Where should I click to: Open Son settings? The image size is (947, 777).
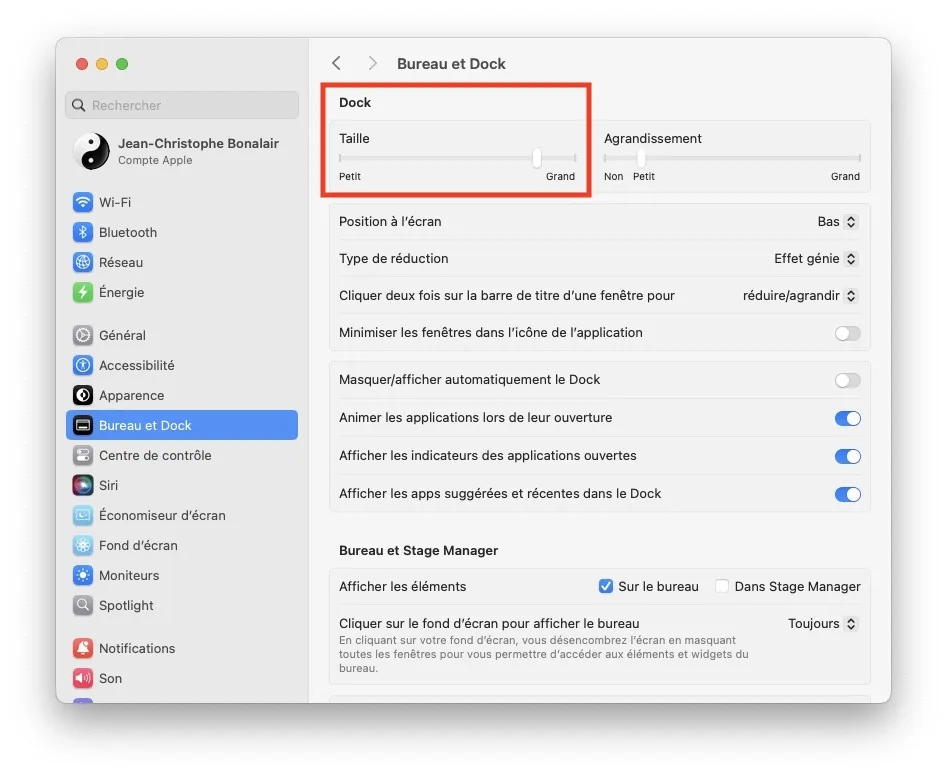point(104,678)
